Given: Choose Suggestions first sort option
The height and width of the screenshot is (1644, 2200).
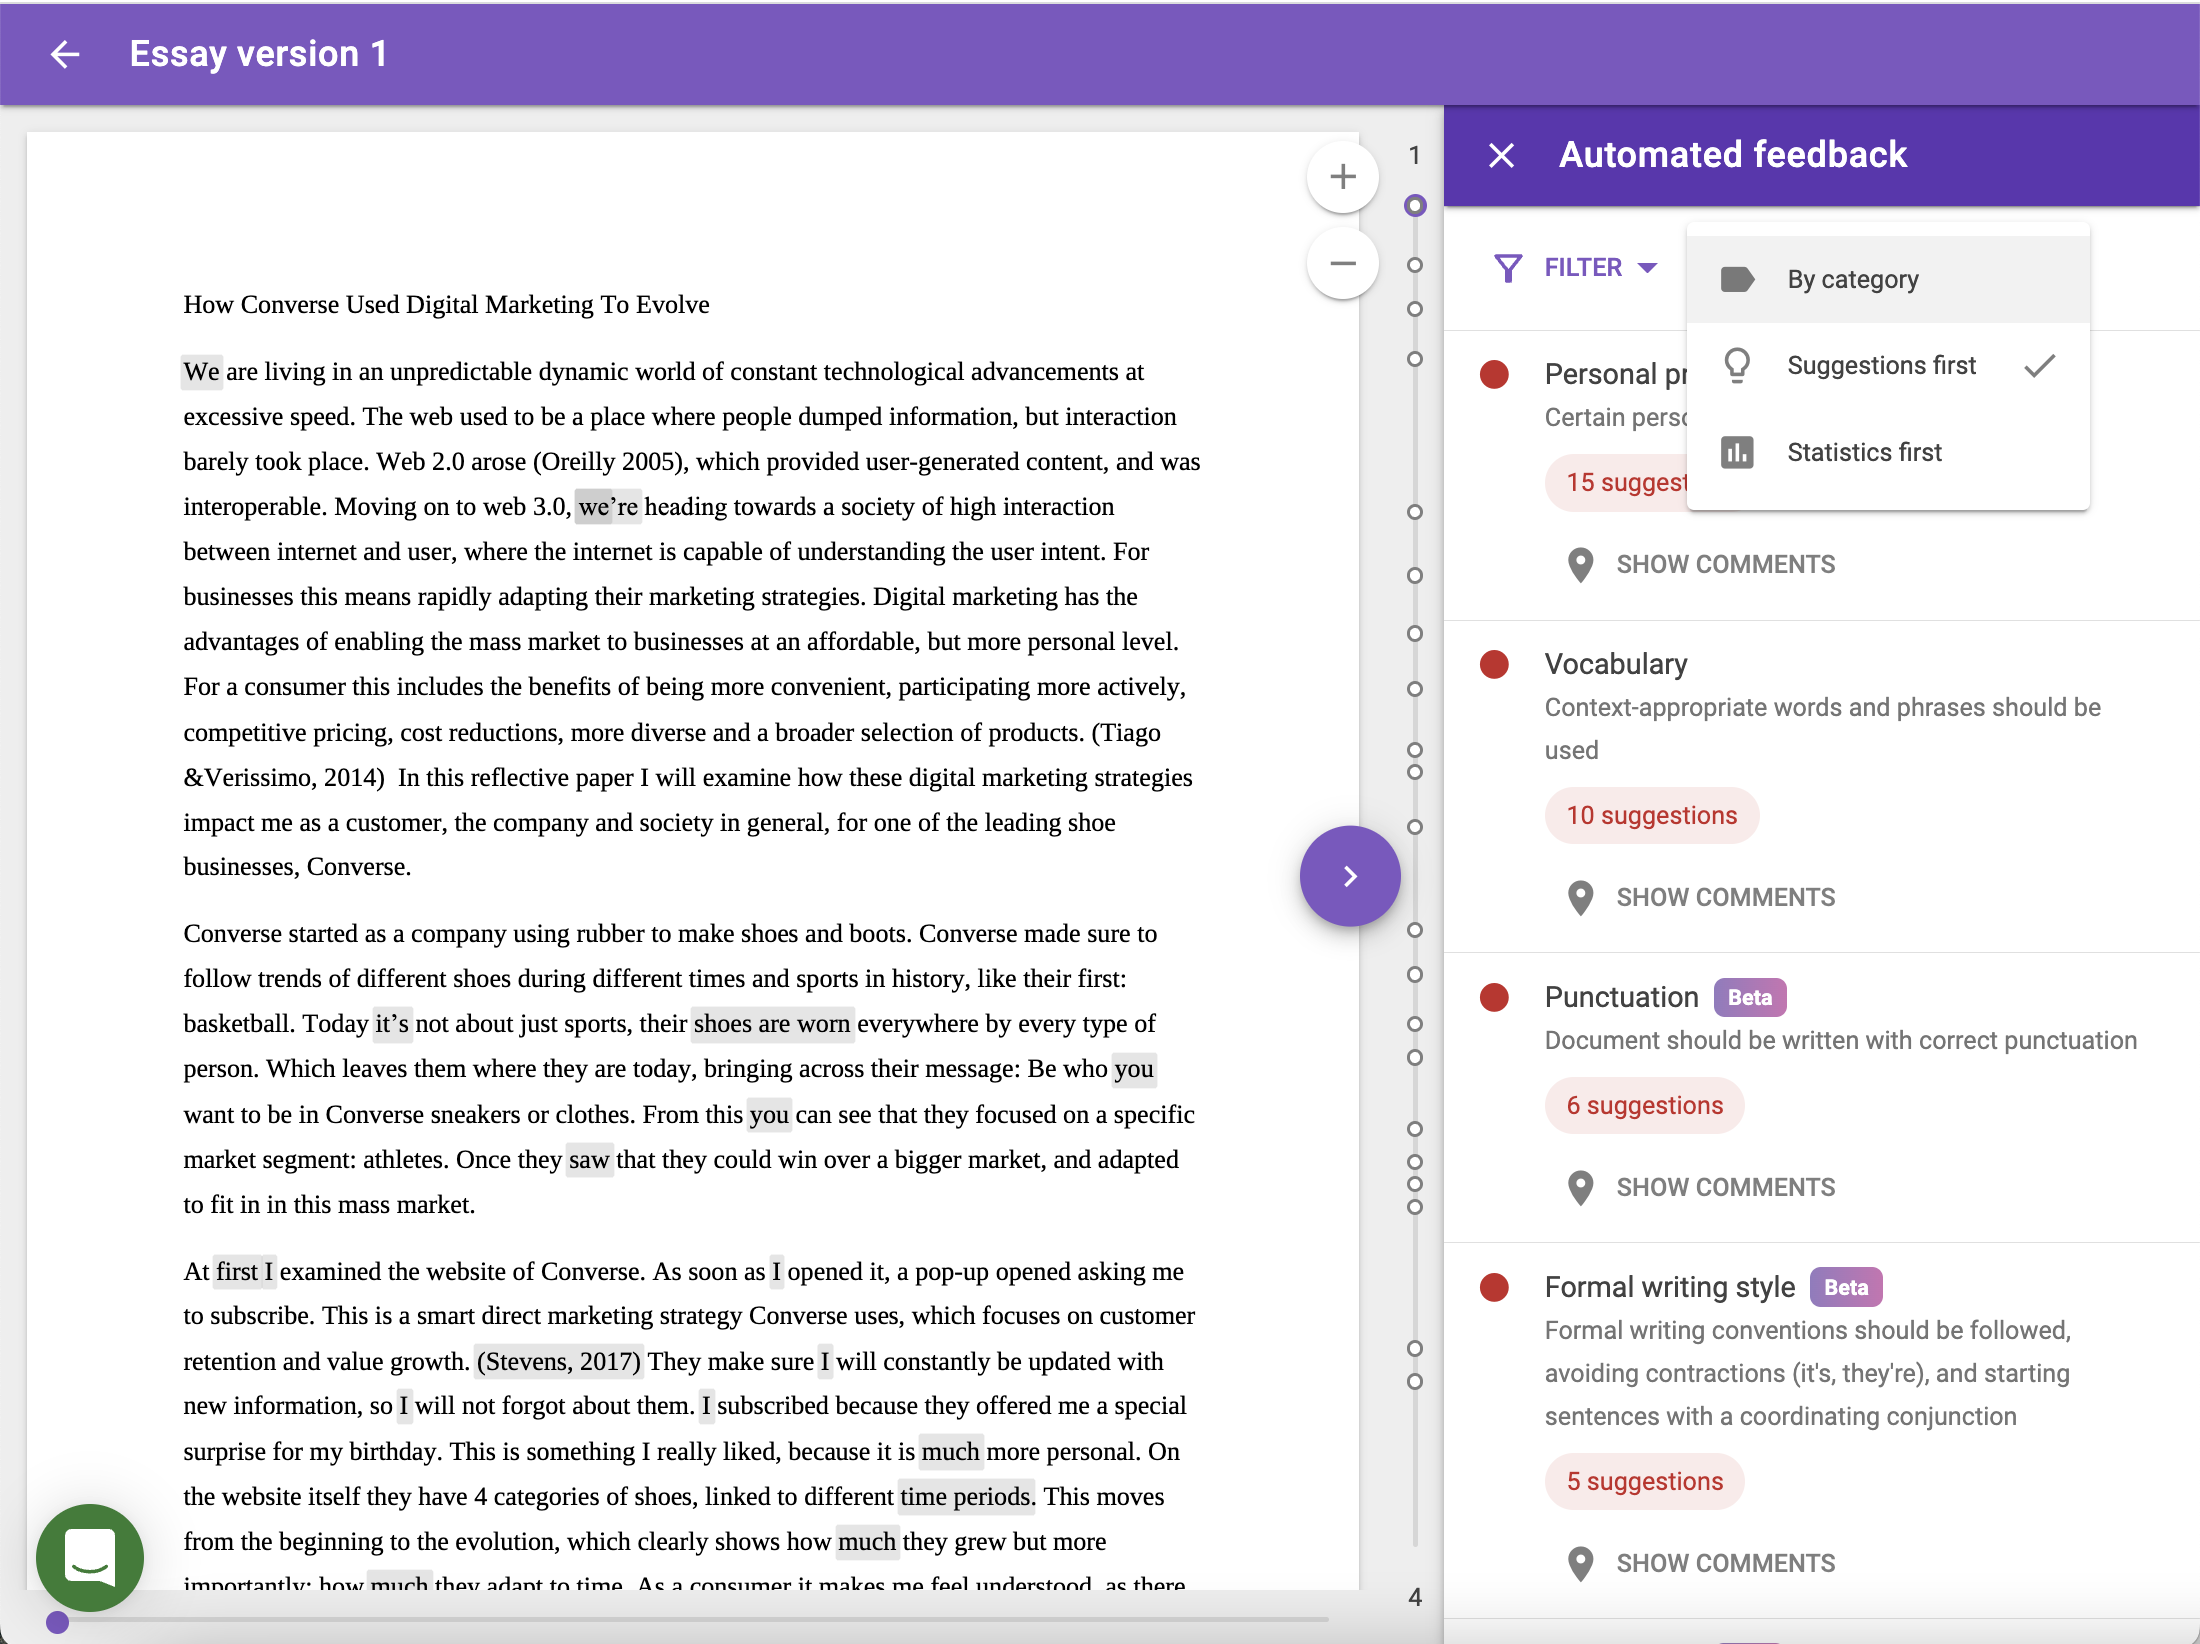Looking at the screenshot, I should pos(1888,366).
